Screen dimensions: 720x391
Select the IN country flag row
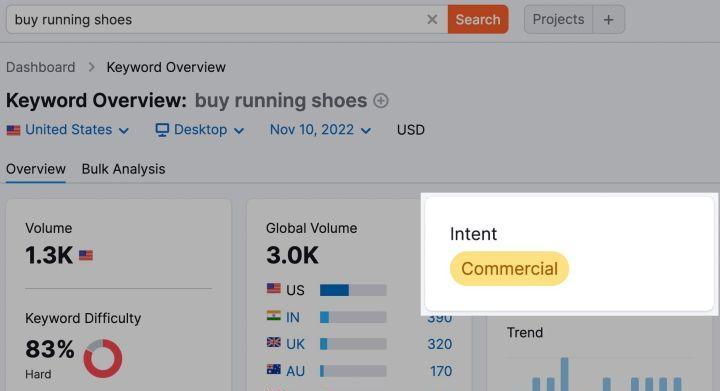click(x=359, y=317)
